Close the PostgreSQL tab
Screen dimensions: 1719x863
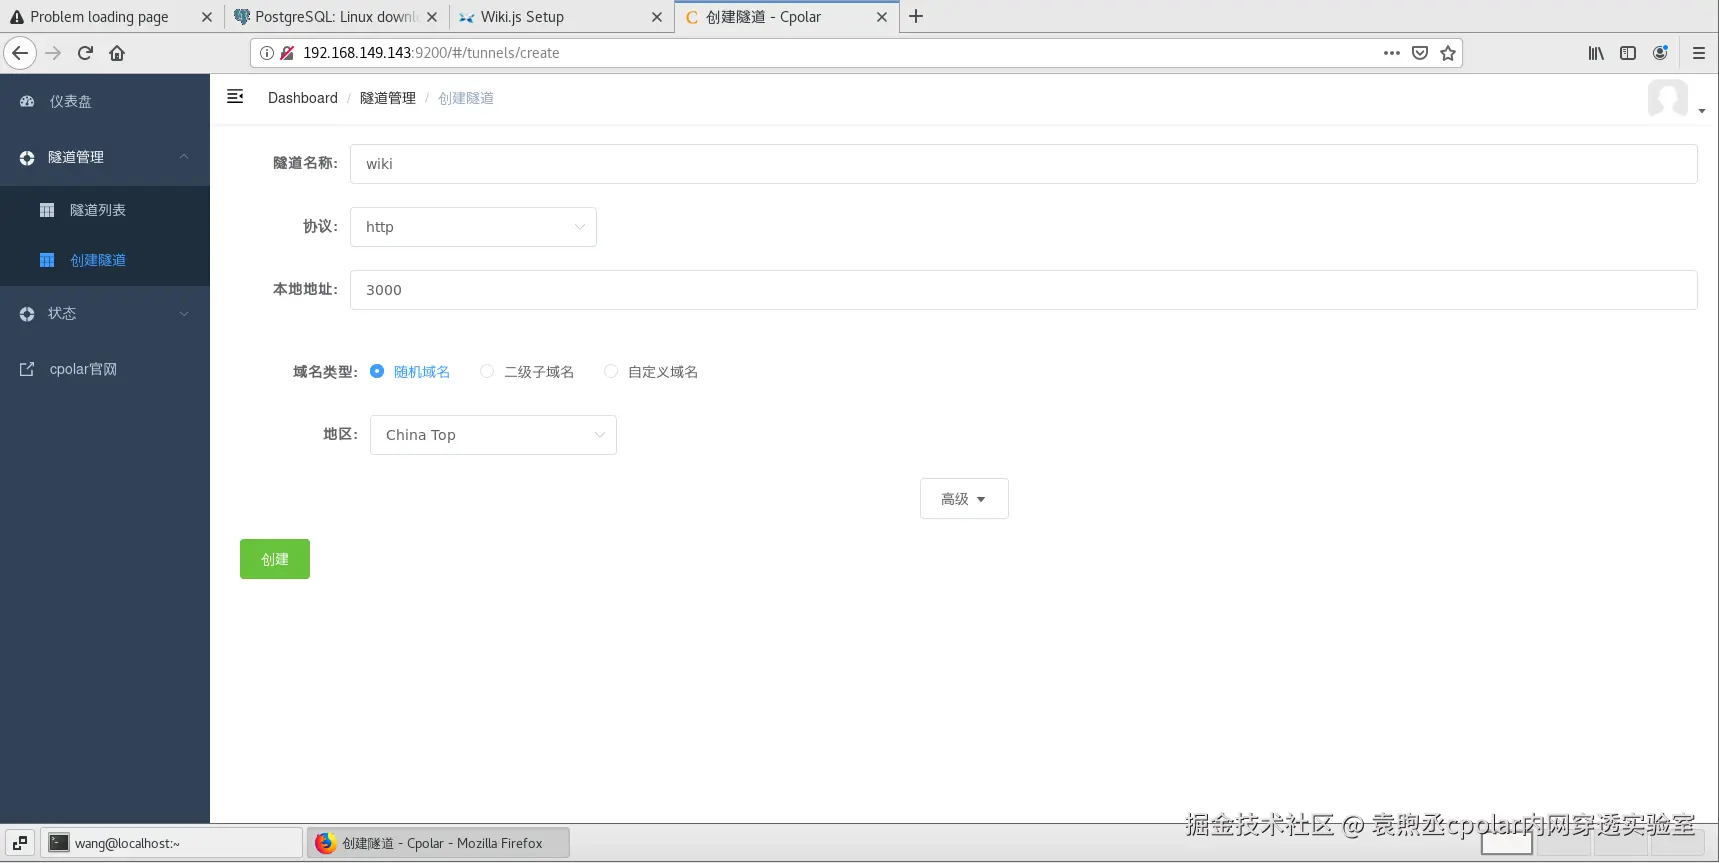point(432,17)
